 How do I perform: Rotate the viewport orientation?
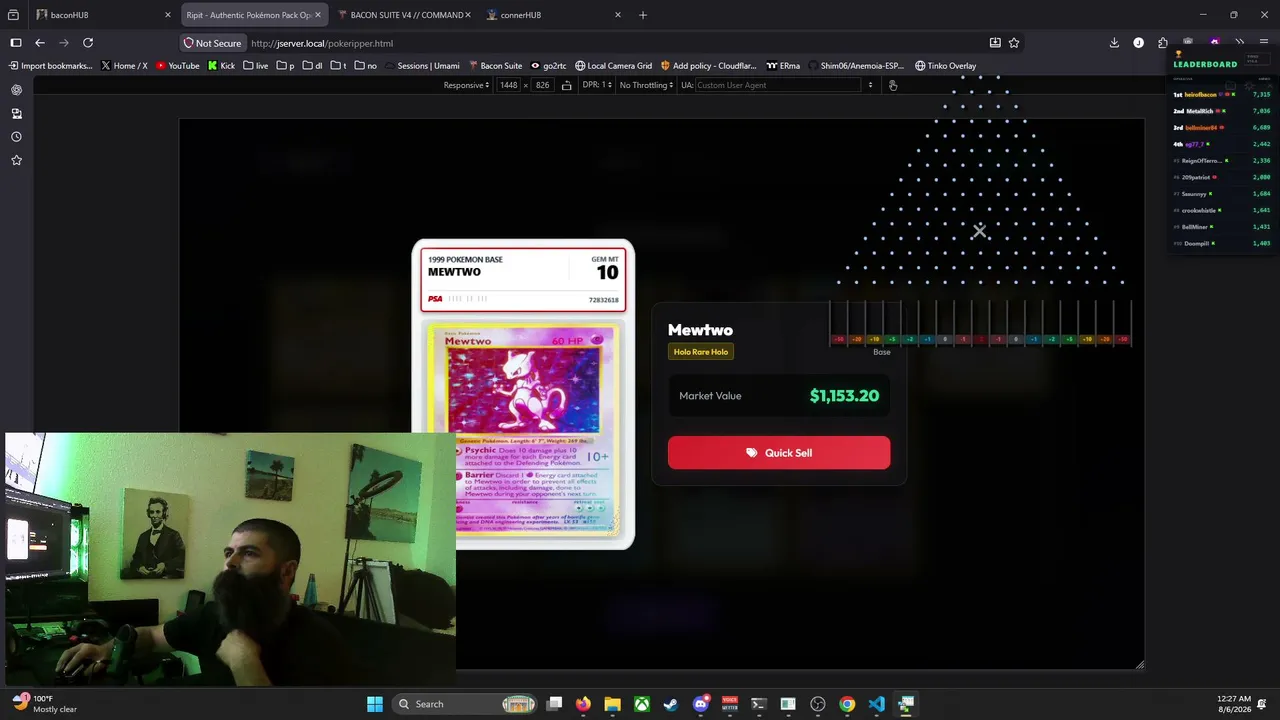point(567,85)
